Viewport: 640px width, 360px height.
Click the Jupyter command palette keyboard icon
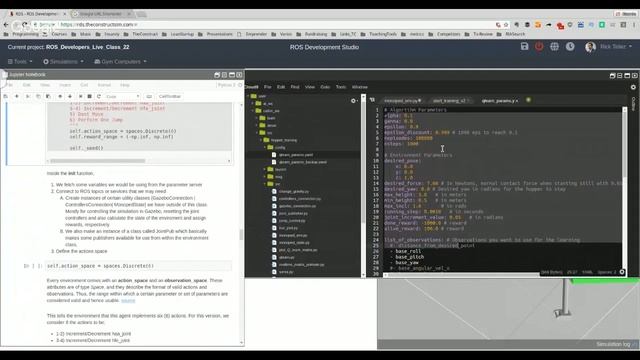[149, 96]
